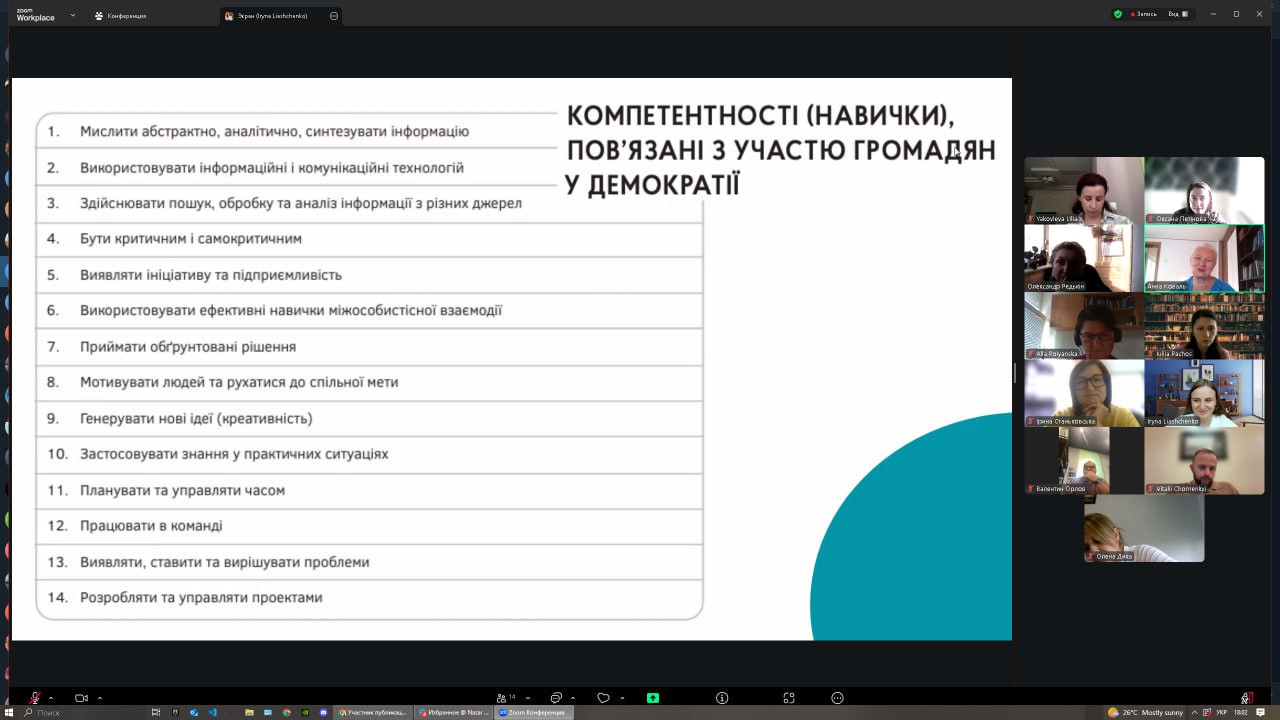Open the weather widget in taskbar

1146,712
